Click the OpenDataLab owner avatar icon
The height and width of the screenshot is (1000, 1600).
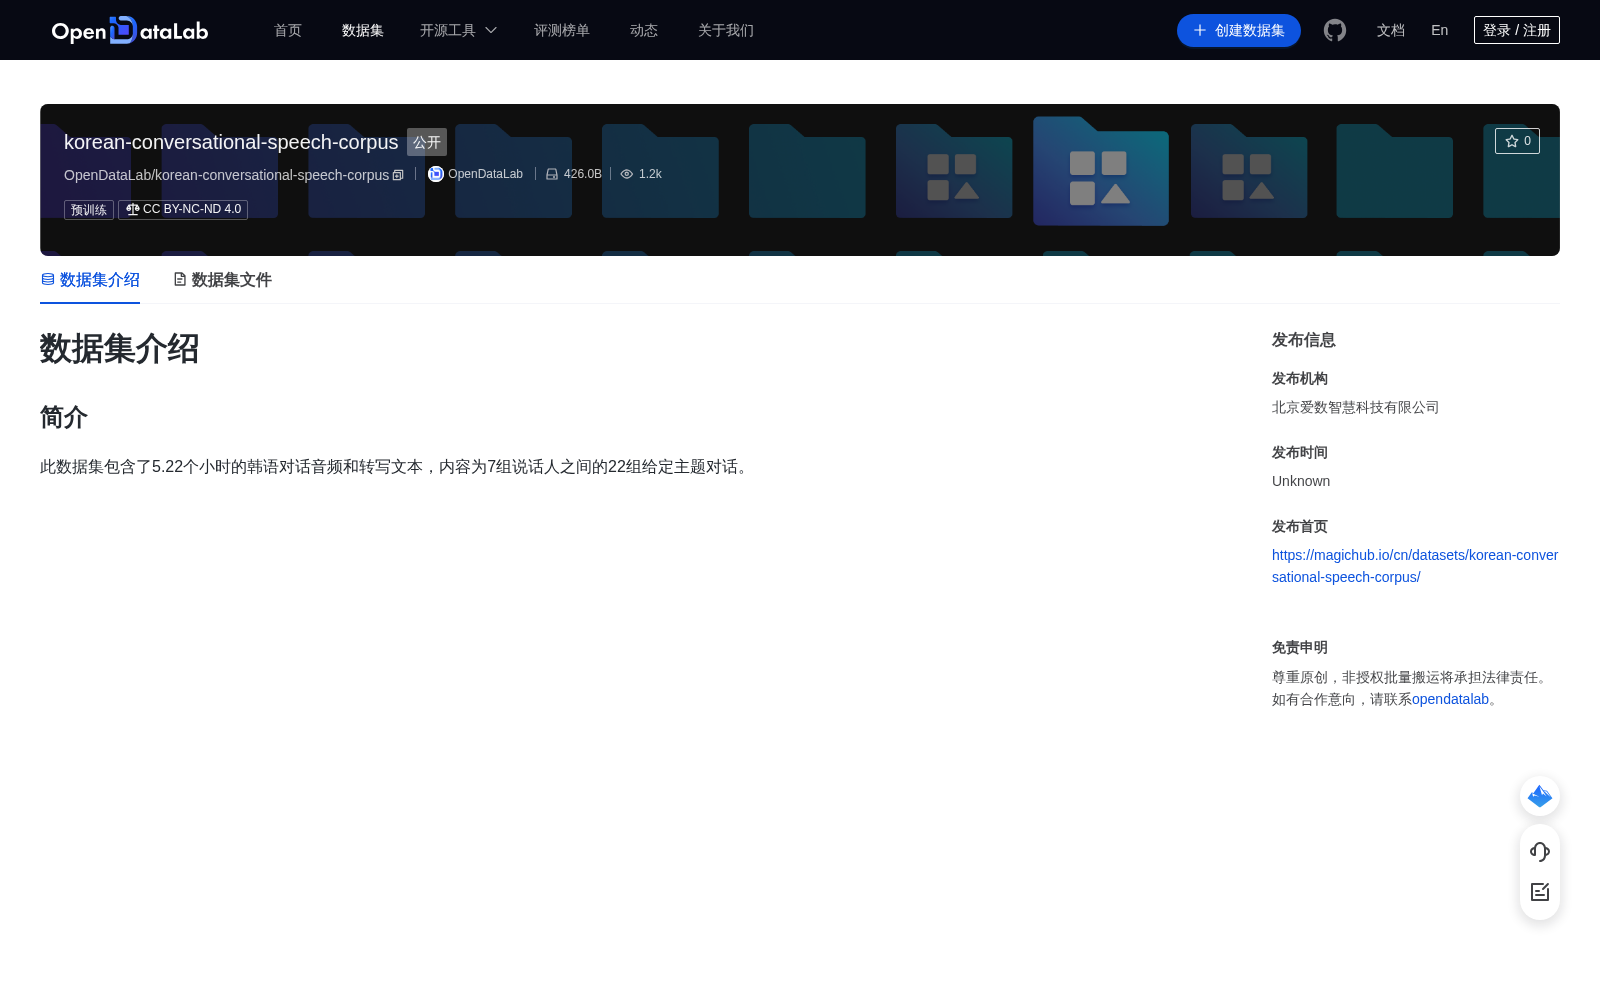(436, 174)
